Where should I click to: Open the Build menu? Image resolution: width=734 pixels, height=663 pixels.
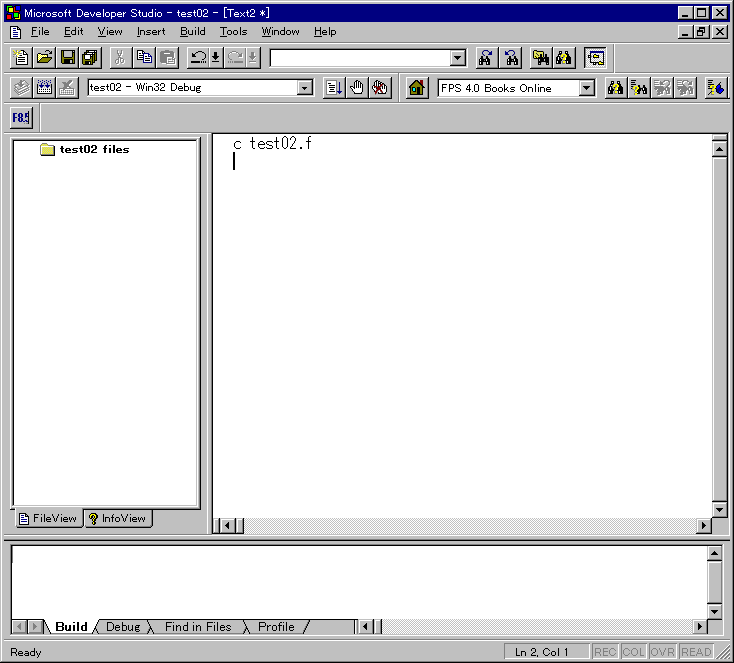pyautogui.click(x=192, y=32)
